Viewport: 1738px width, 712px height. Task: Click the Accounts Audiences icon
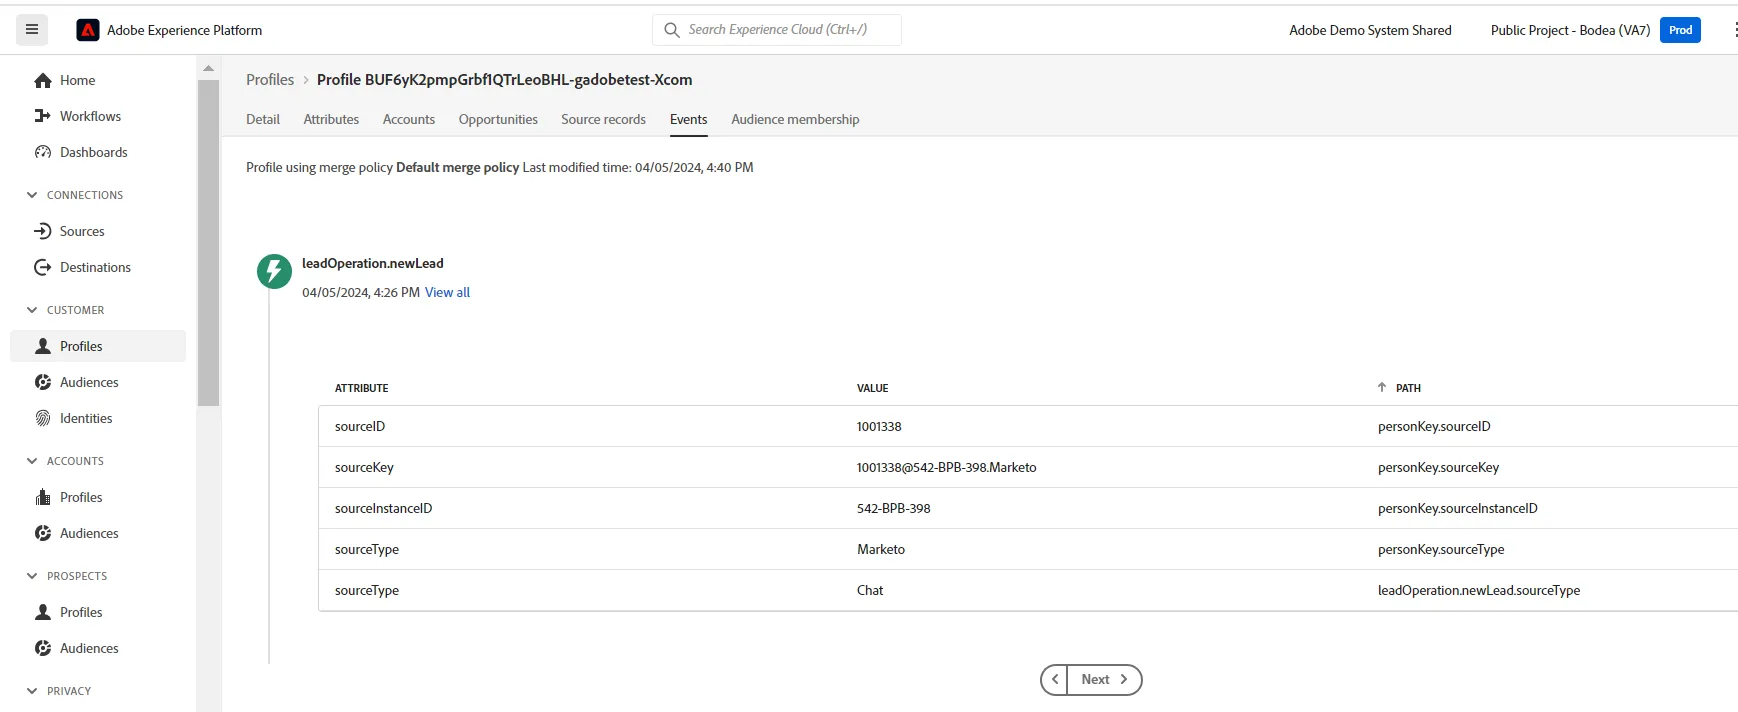(43, 533)
